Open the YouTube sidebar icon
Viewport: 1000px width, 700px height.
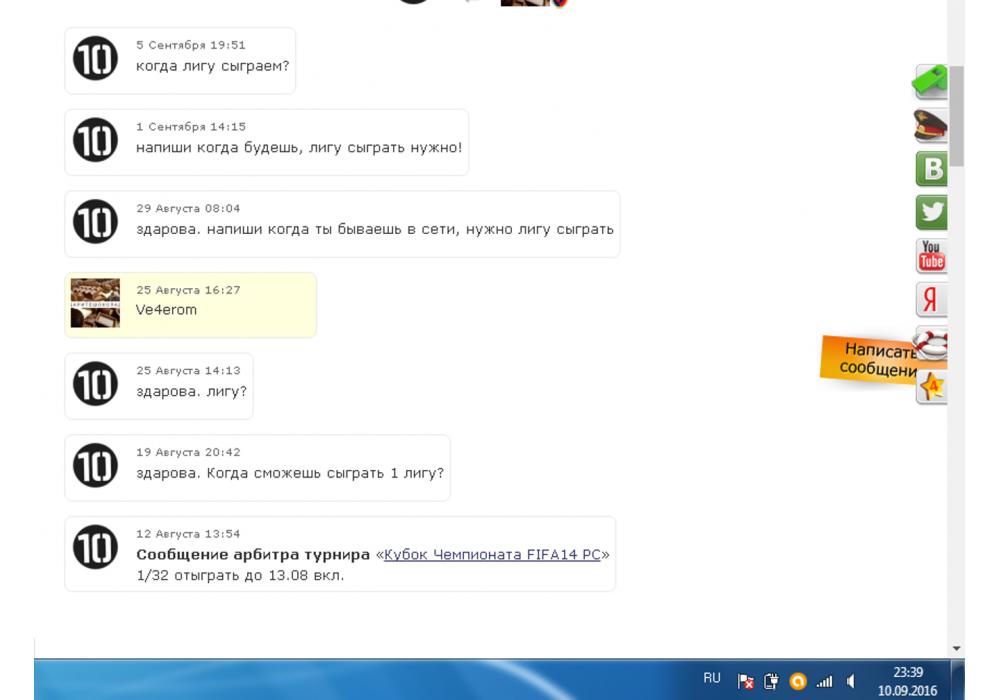932,256
